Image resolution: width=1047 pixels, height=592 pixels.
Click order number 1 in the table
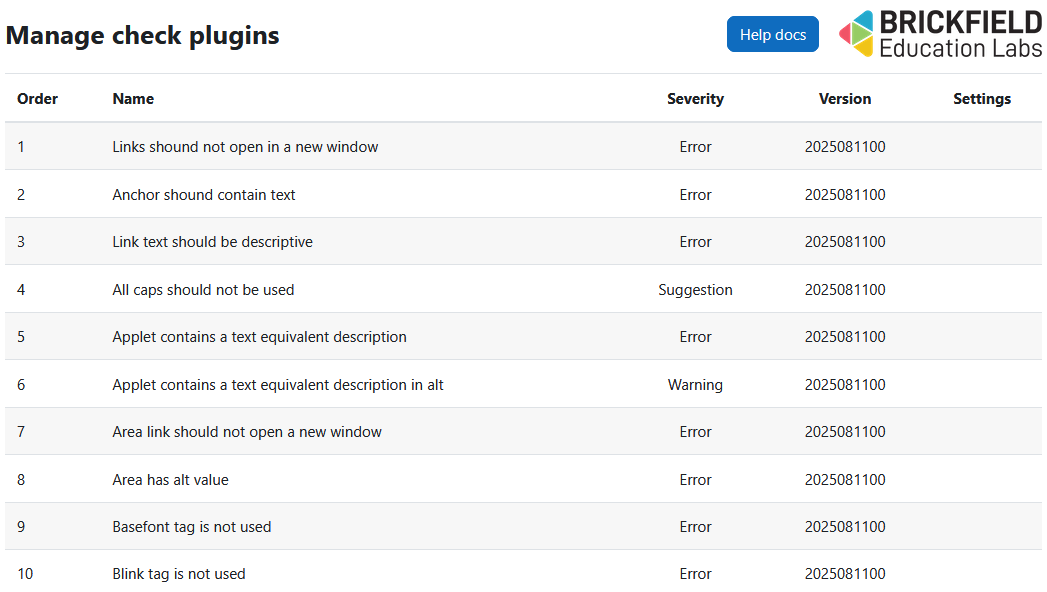[x=21, y=147]
